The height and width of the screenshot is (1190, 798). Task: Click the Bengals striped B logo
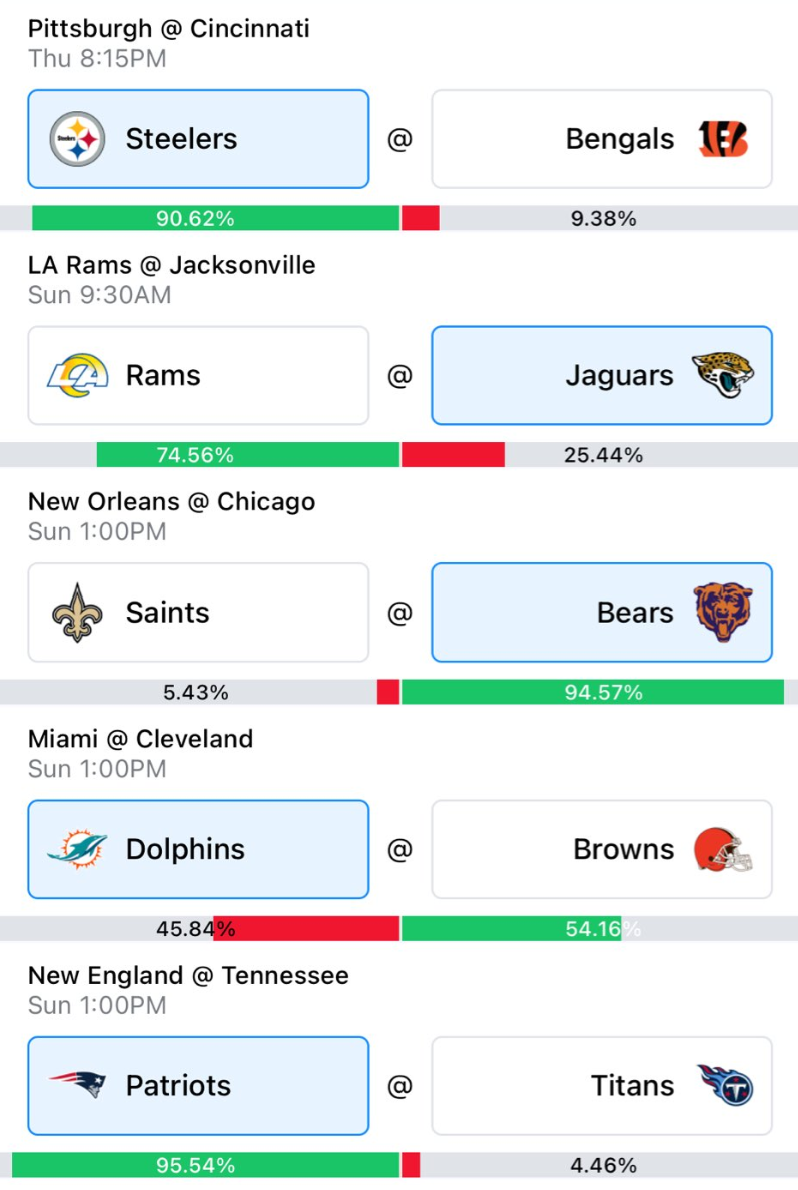723,139
